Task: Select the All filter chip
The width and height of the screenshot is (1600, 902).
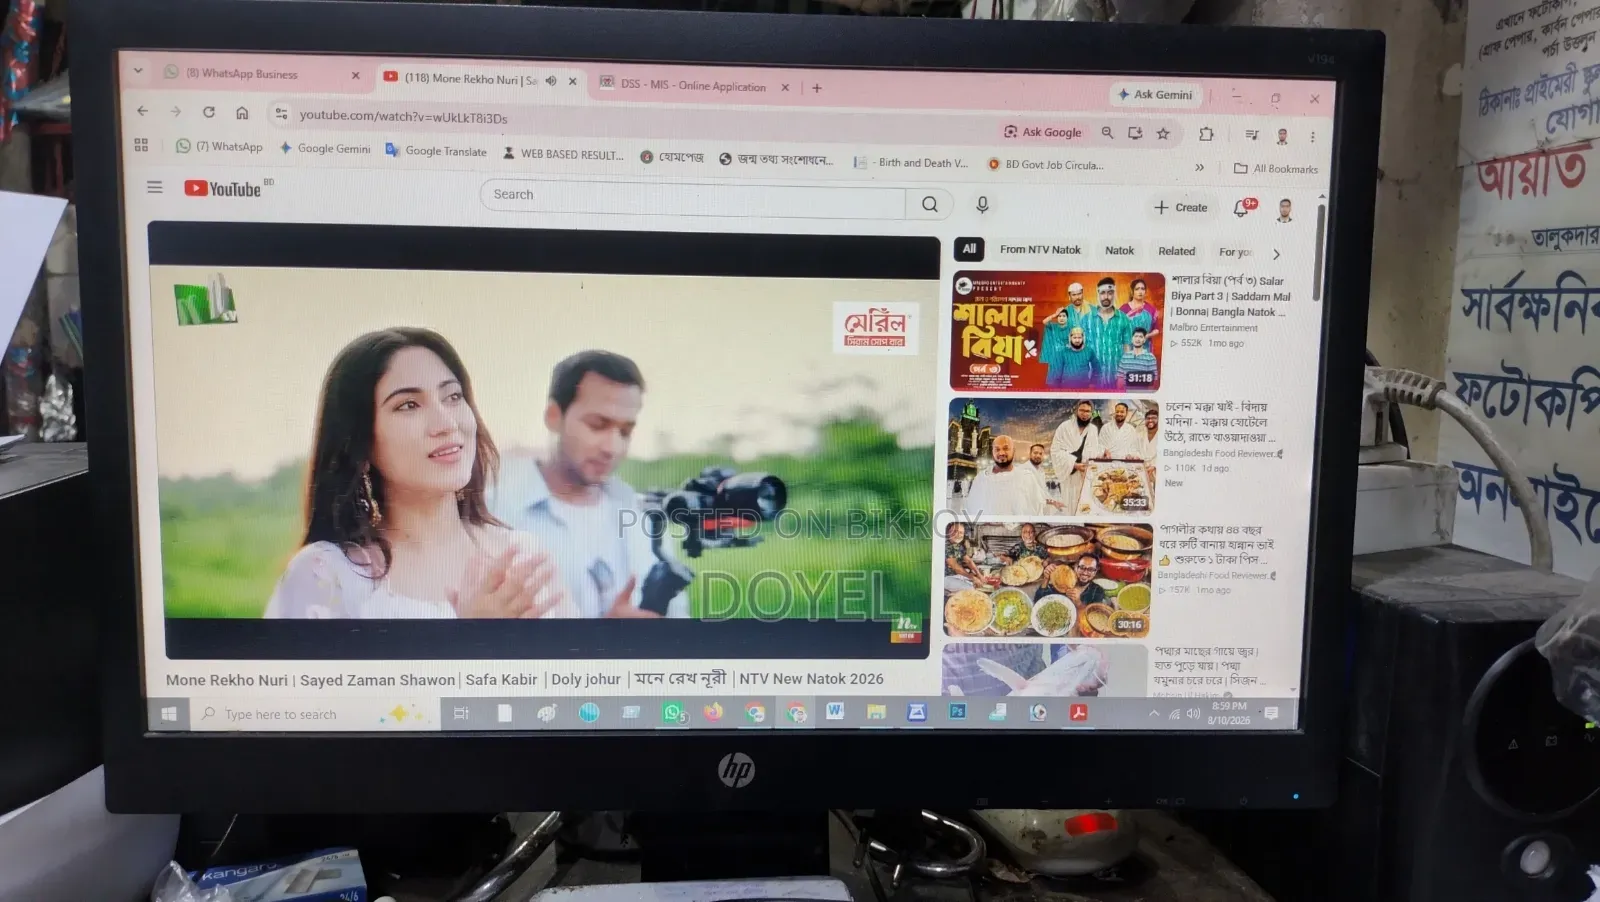Action: point(969,248)
